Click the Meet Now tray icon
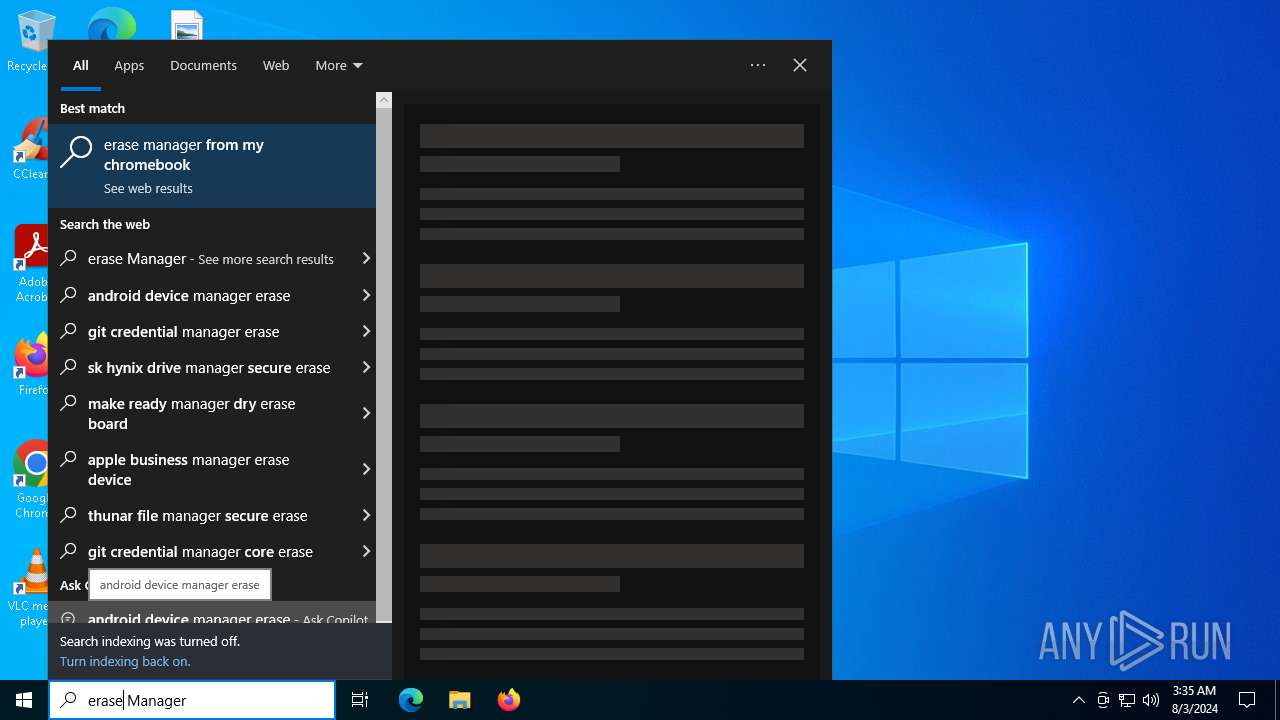 click(1103, 700)
